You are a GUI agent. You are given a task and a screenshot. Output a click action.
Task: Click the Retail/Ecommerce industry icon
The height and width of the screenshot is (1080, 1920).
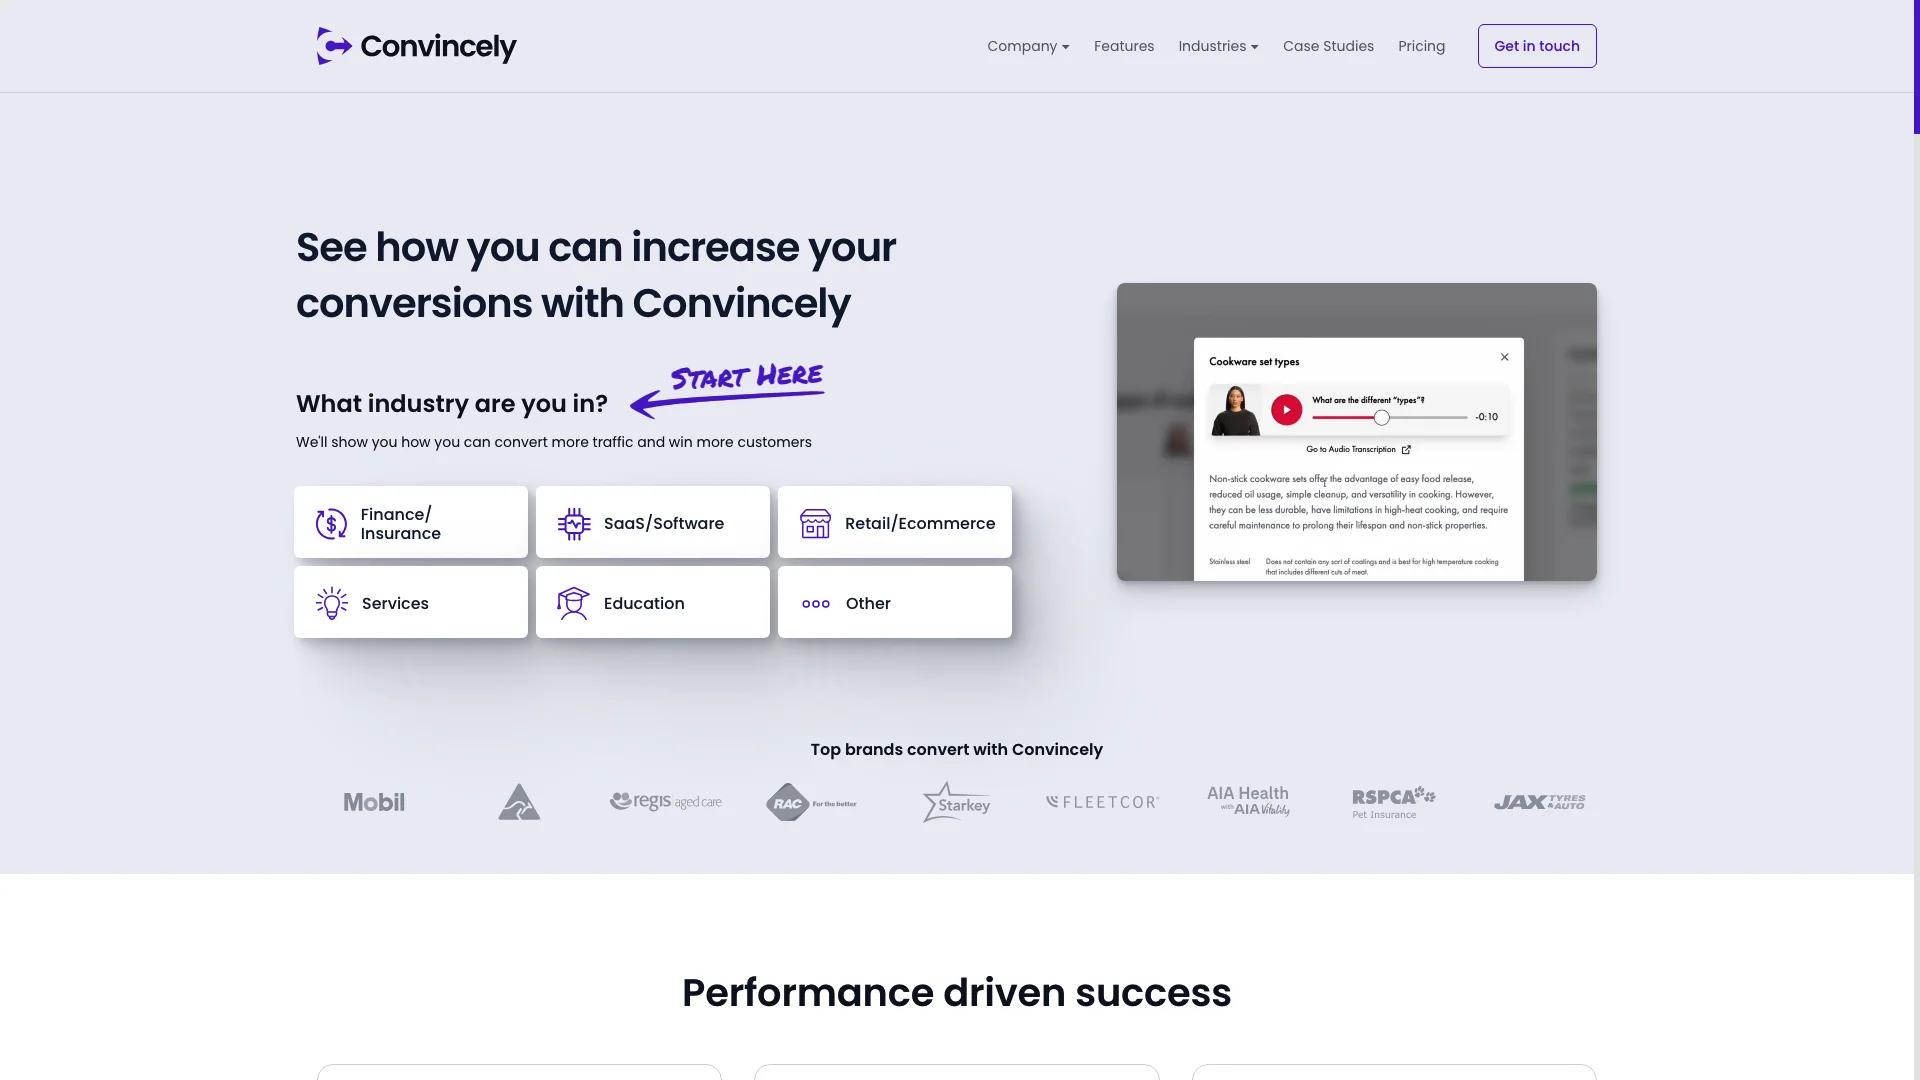pyautogui.click(x=815, y=522)
